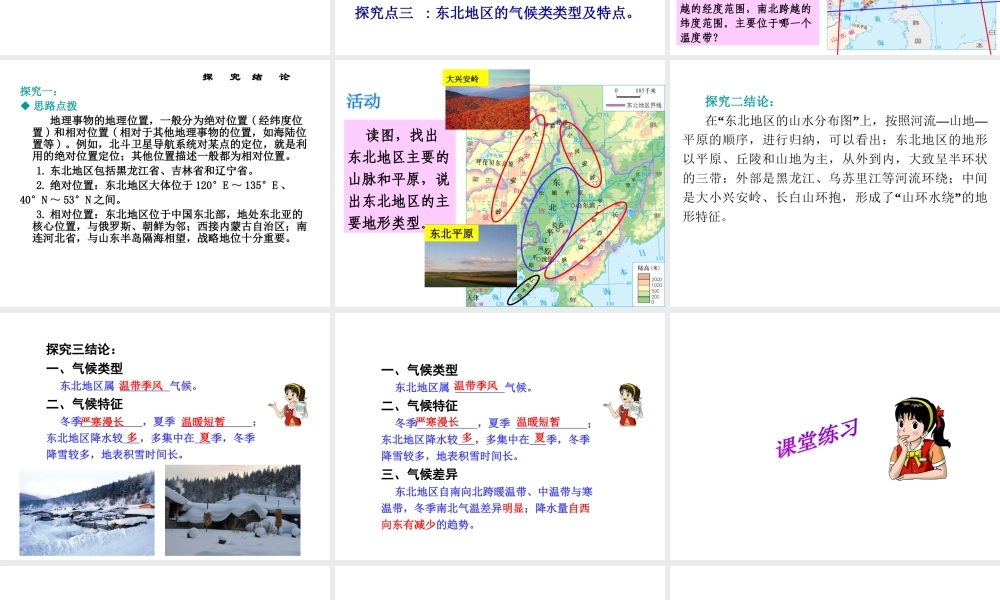The width and height of the screenshot is (1000, 600).
Task: Select the 课堂练习 slide thumbnail
Action: pyautogui.click(x=835, y=437)
